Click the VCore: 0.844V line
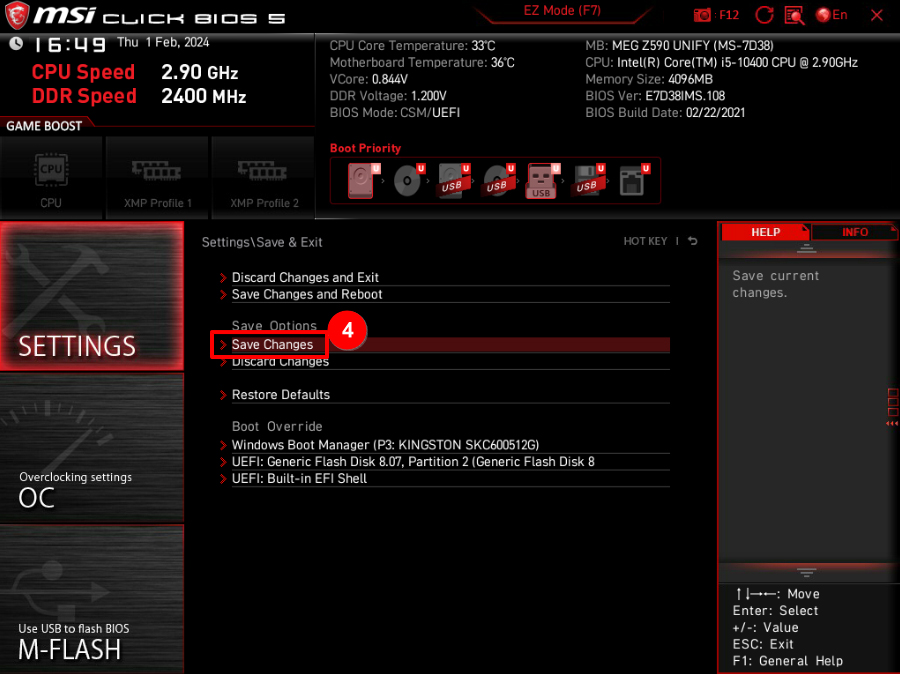This screenshot has width=900, height=674. tap(368, 79)
